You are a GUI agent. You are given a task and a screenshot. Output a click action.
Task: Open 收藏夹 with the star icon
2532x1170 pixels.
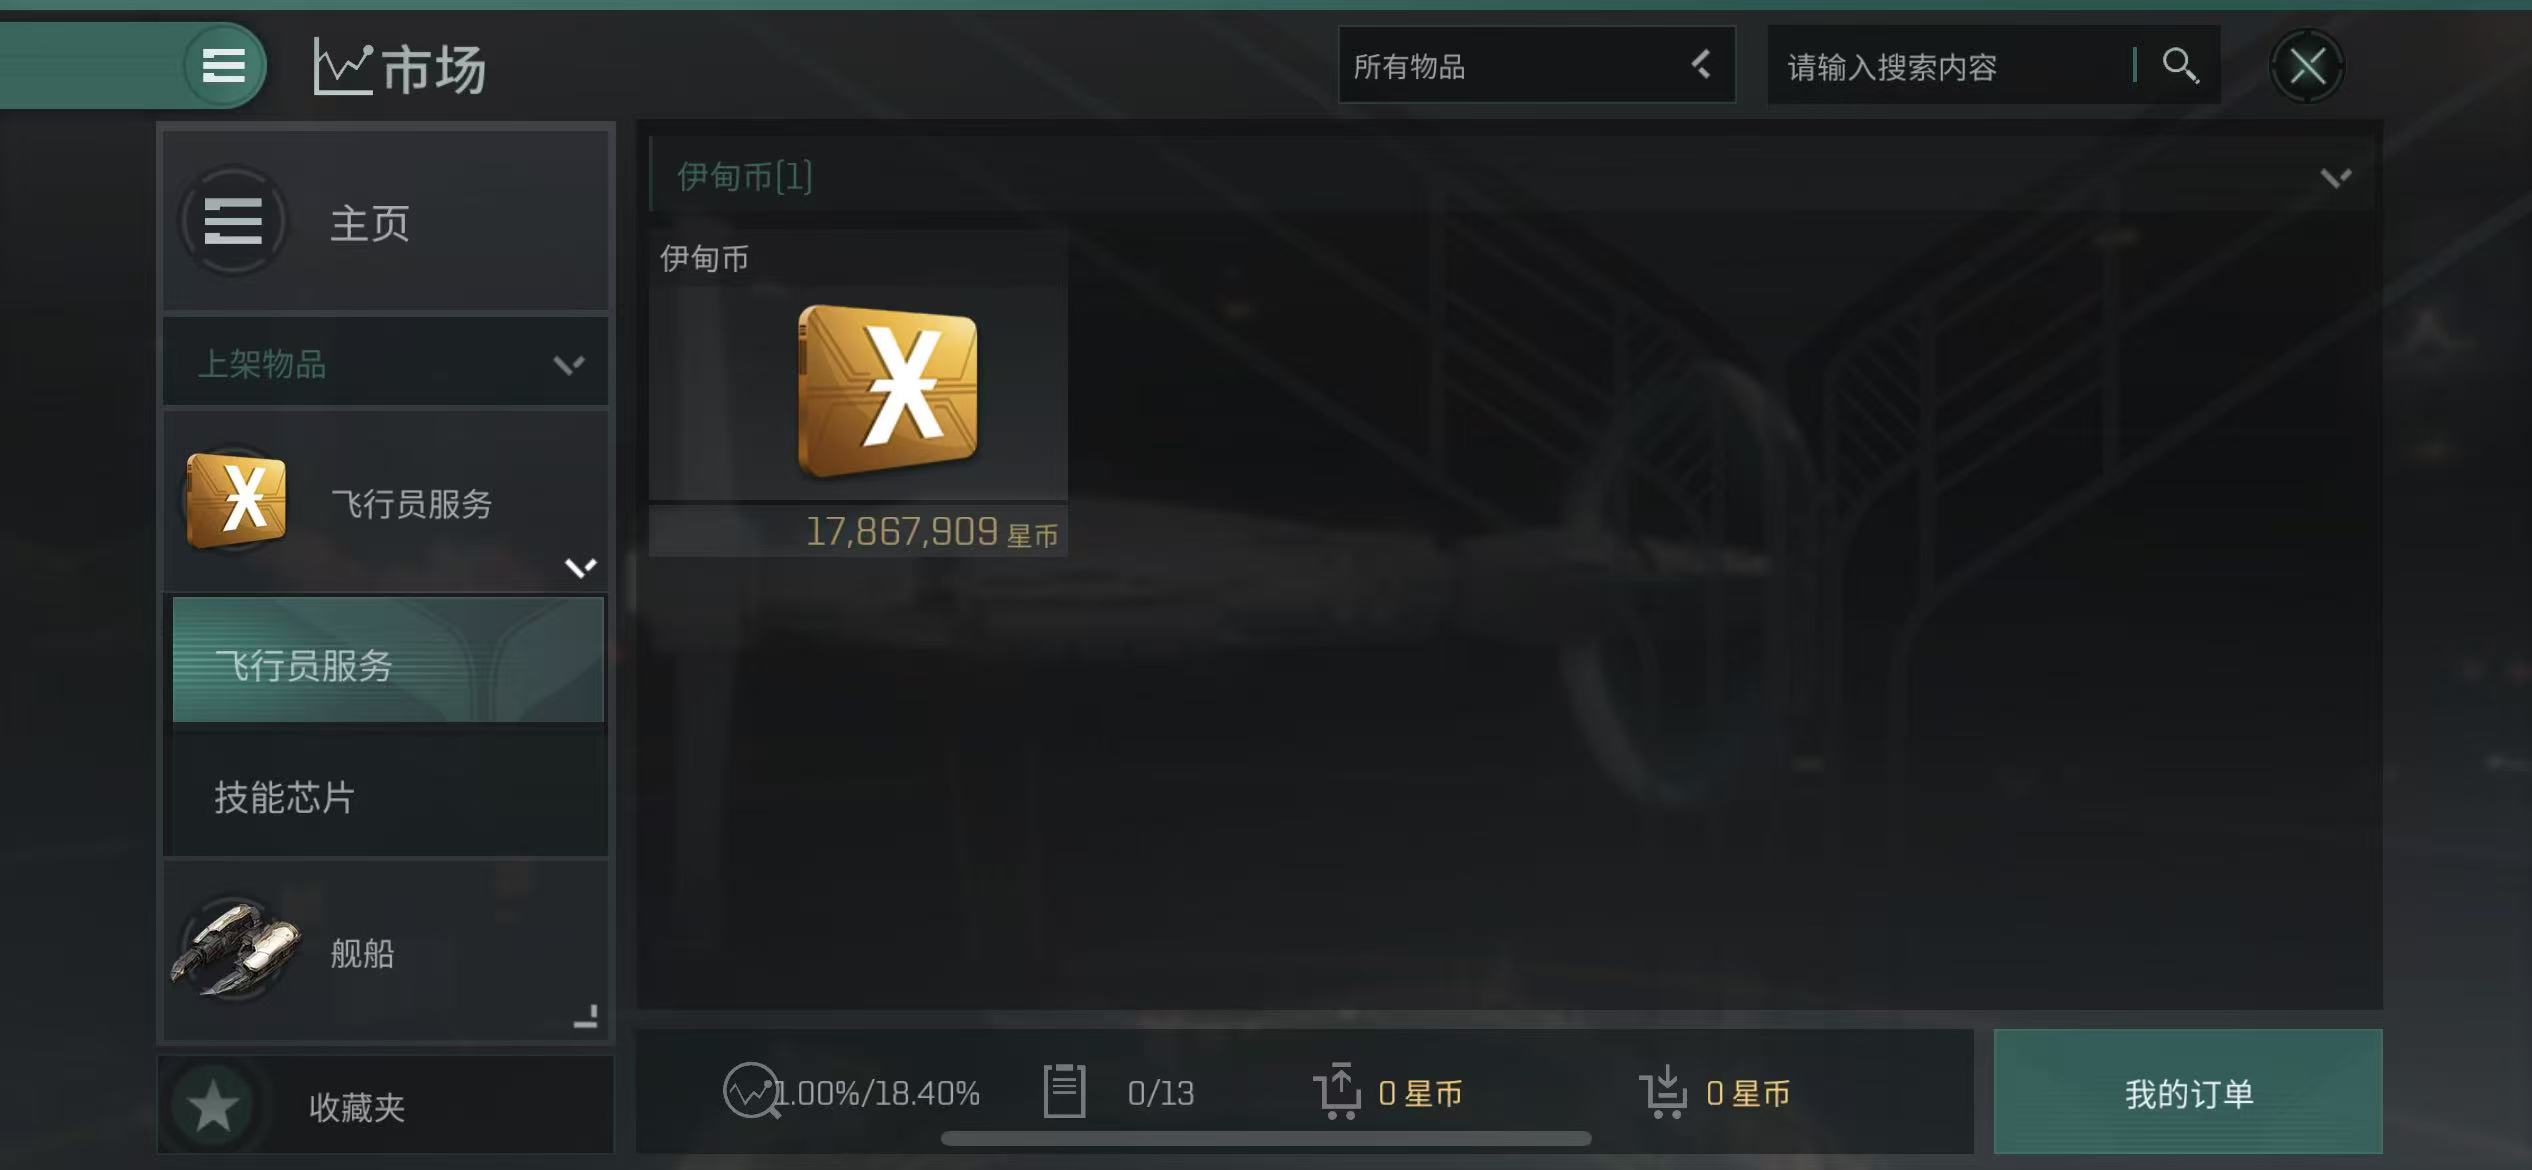[386, 1106]
